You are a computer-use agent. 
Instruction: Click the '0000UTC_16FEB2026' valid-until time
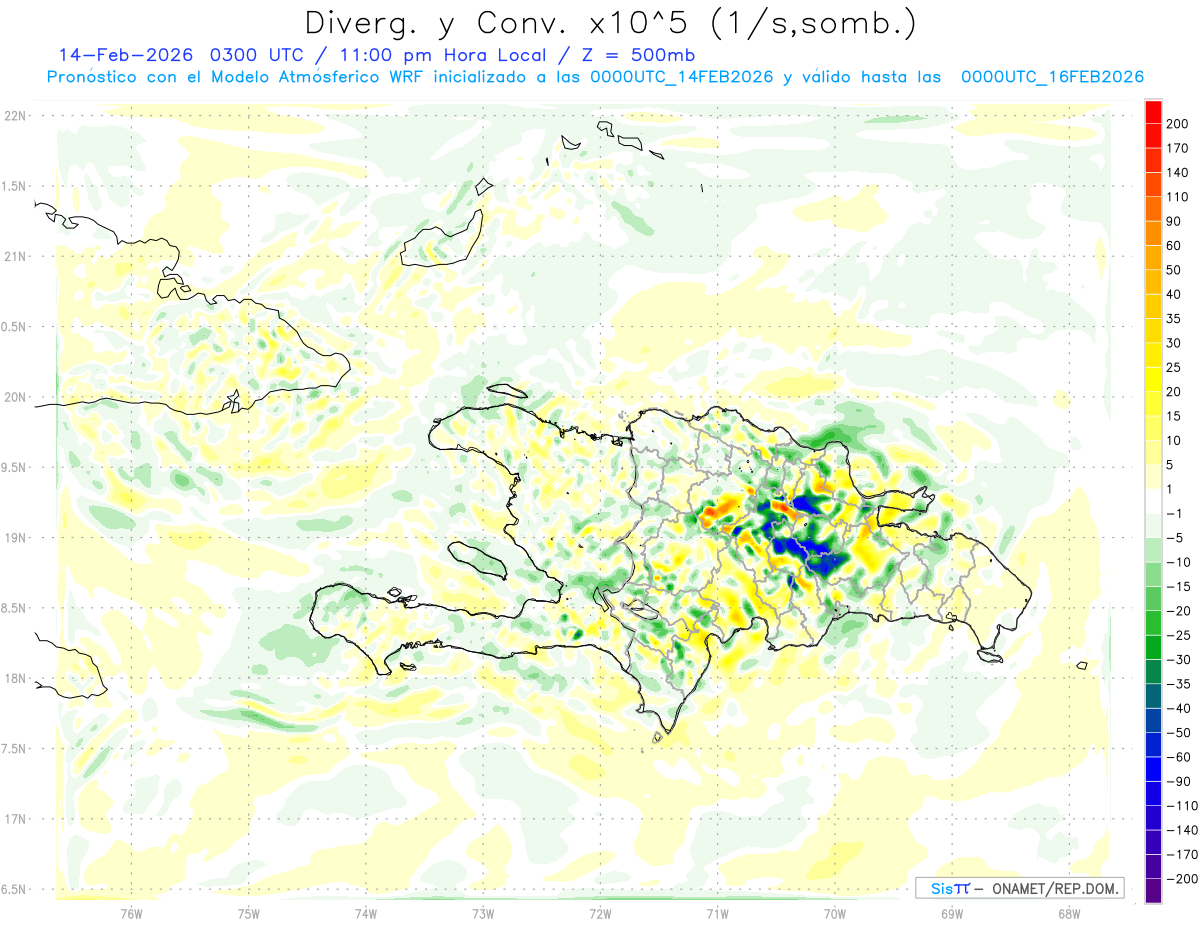(x=1052, y=77)
